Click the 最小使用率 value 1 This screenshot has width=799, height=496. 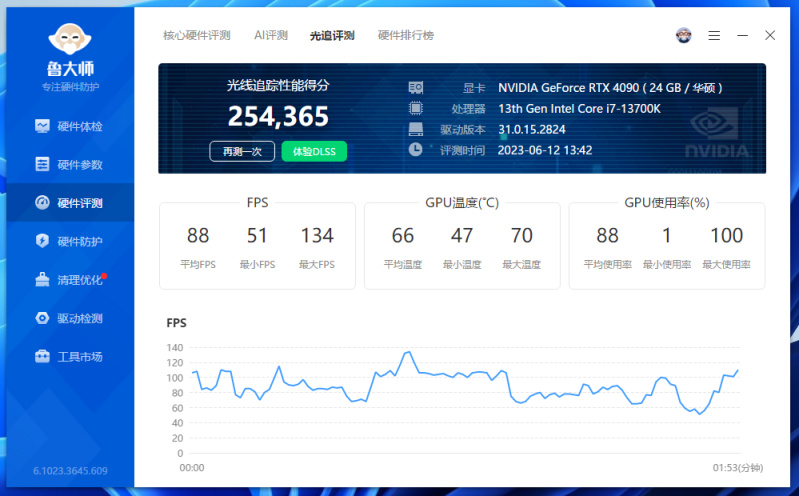click(x=667, y=236)
